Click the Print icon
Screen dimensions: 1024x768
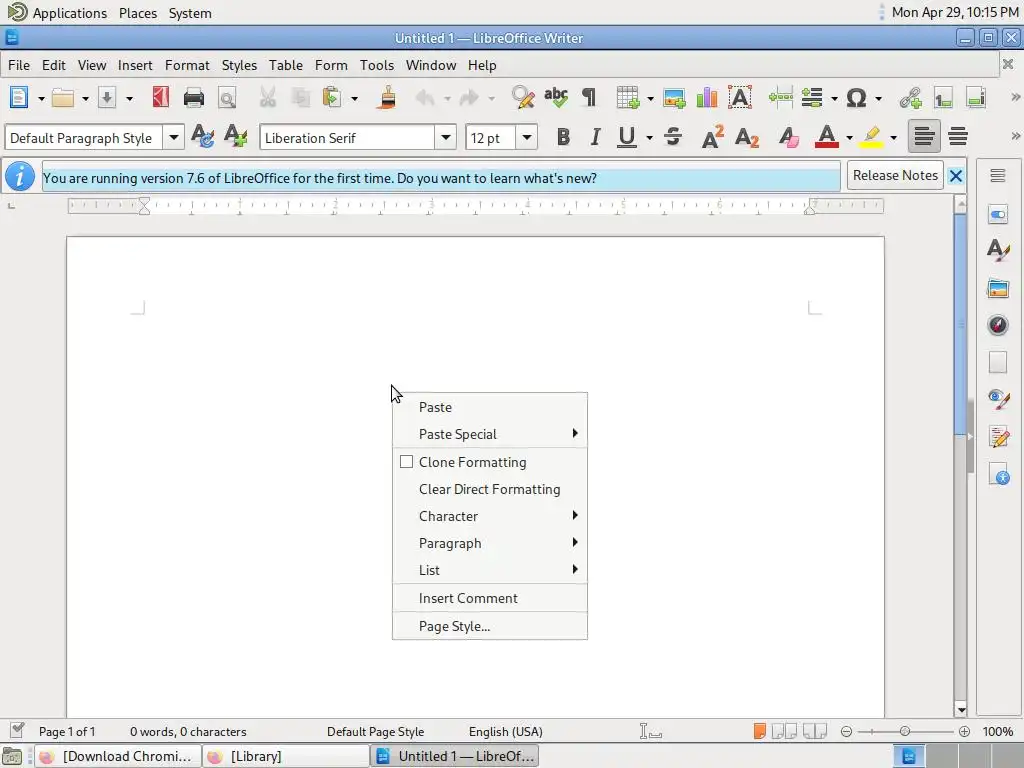coord(194,98)
